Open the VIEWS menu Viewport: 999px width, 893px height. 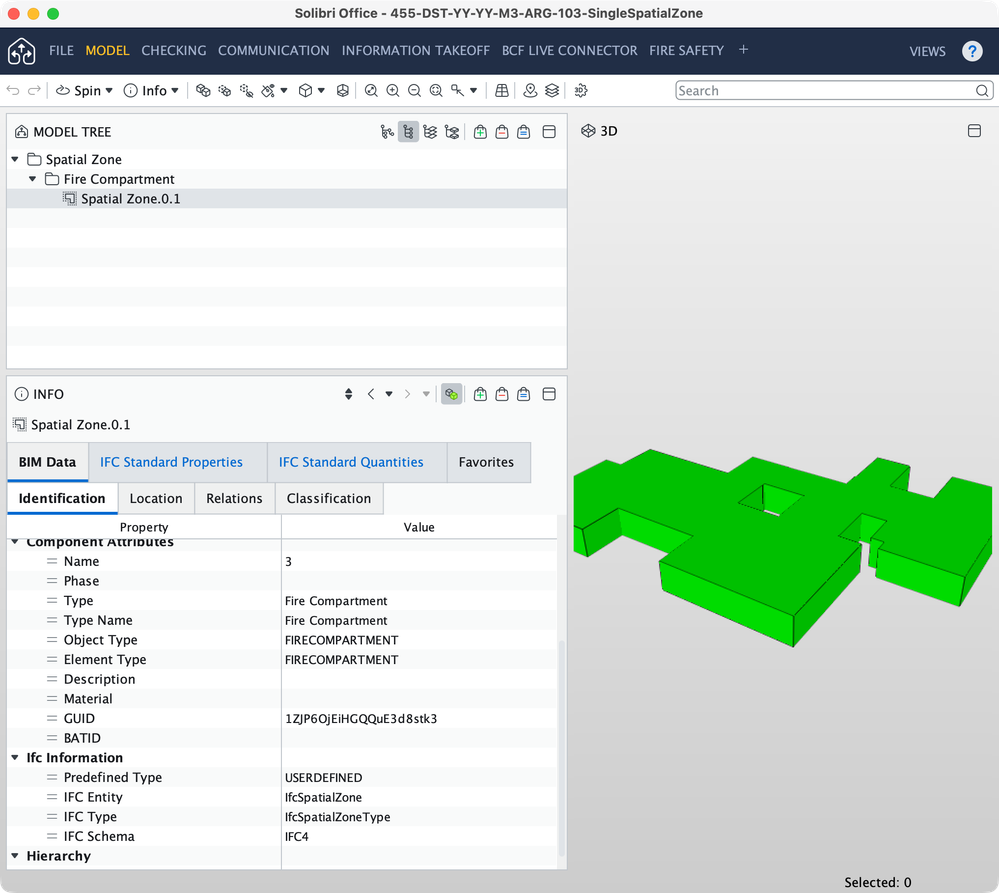[x=927, y=51]
